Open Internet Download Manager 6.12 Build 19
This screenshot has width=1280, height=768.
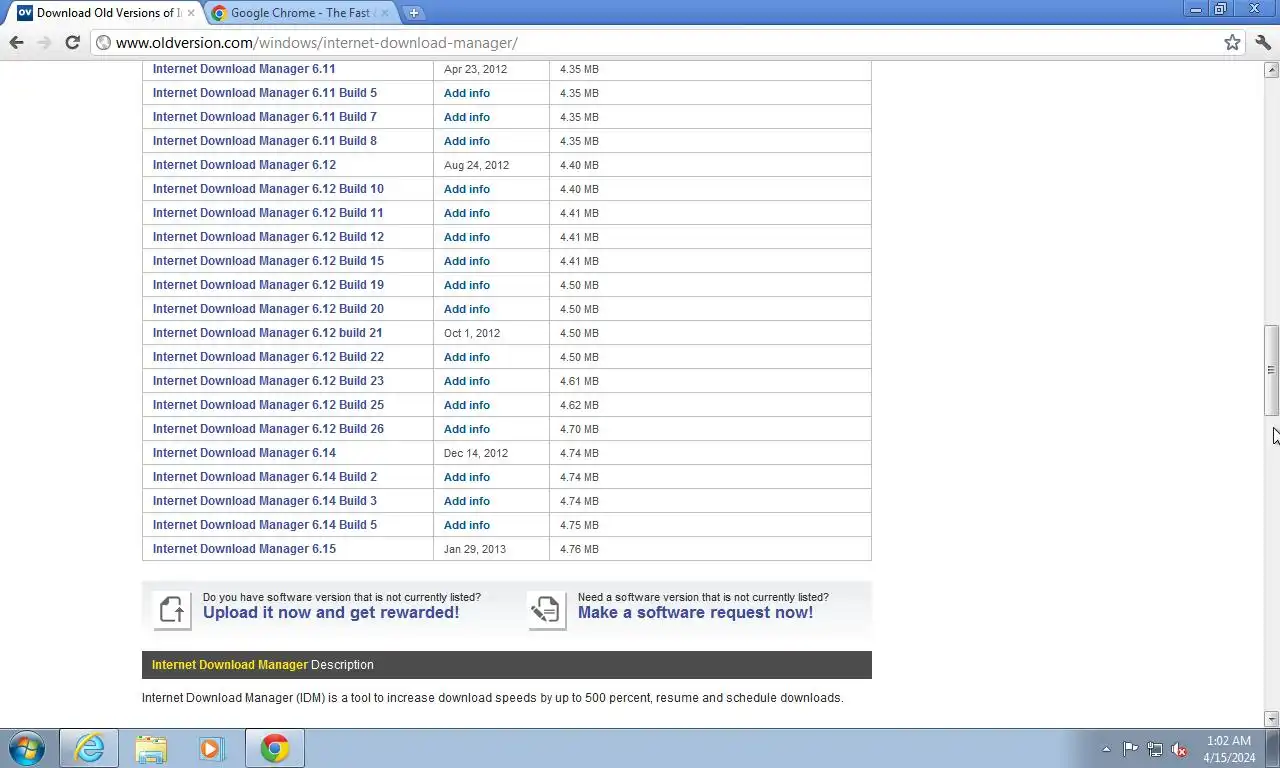pyautogui.click(x=268, y=285)
